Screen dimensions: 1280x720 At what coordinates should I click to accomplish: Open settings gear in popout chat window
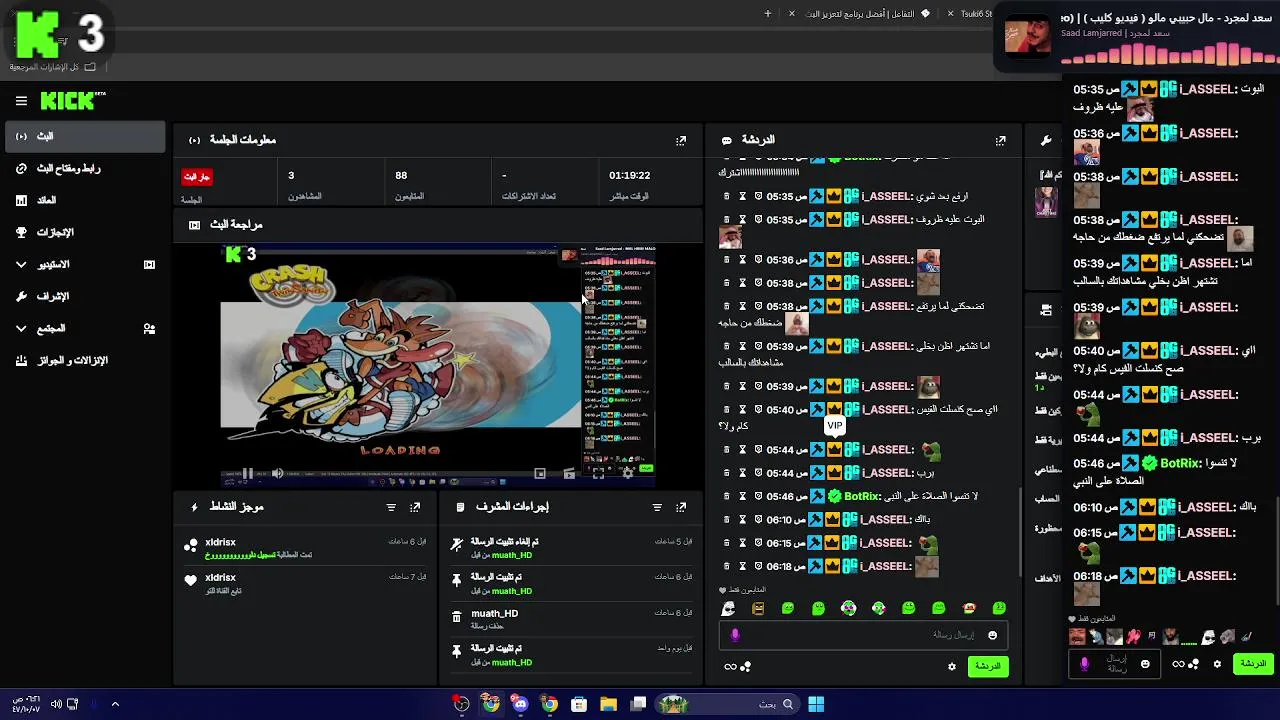(1217, 664)
